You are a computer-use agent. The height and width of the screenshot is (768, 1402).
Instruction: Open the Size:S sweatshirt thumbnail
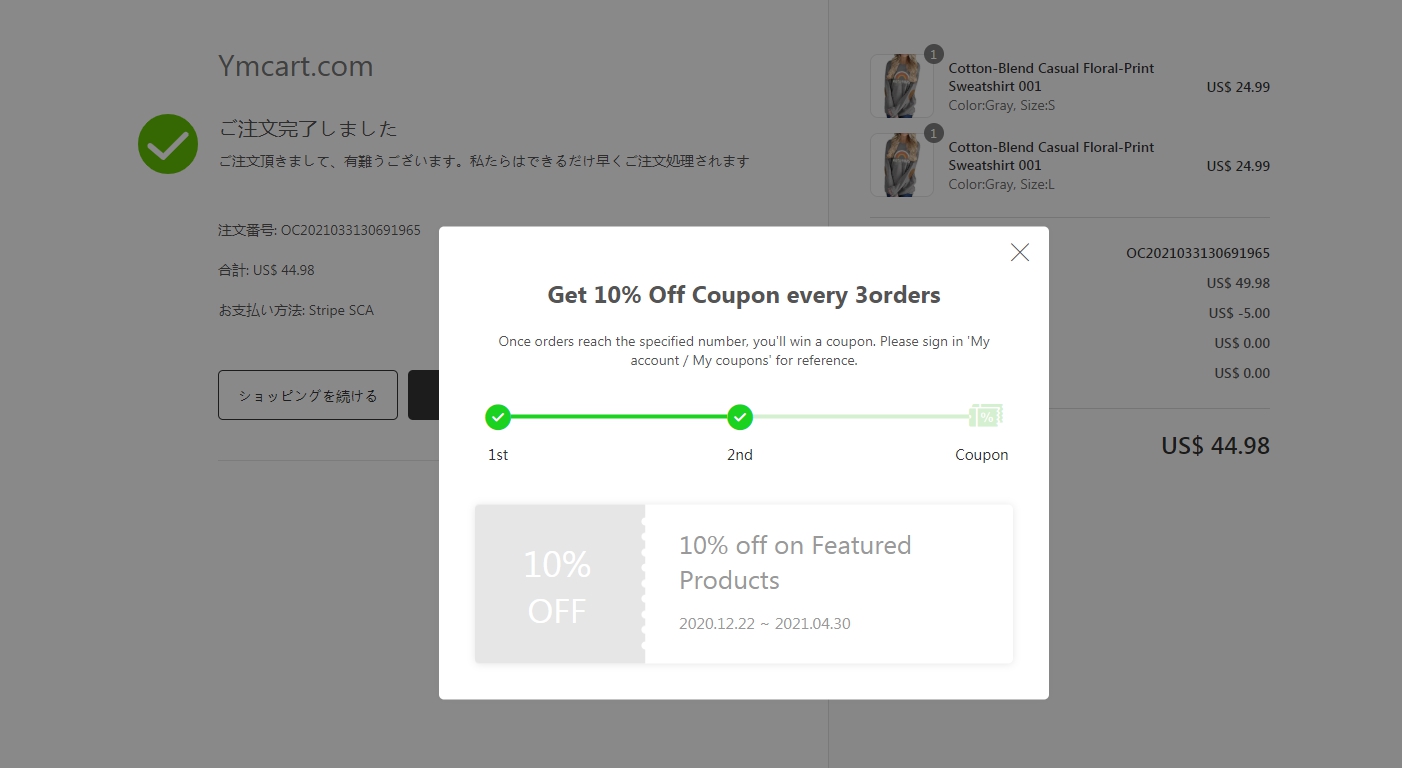click(901, 87)
